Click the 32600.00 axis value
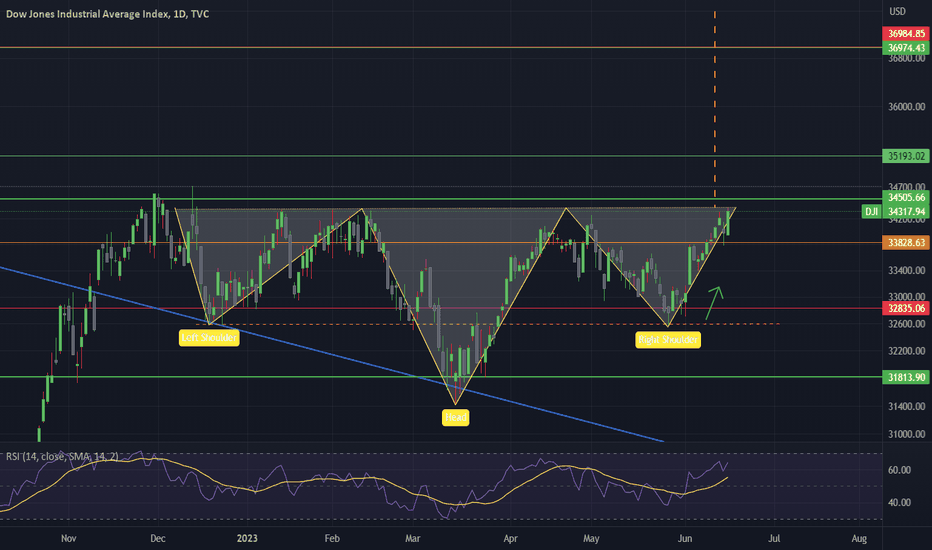932x550 pixels. click(906, 324)
